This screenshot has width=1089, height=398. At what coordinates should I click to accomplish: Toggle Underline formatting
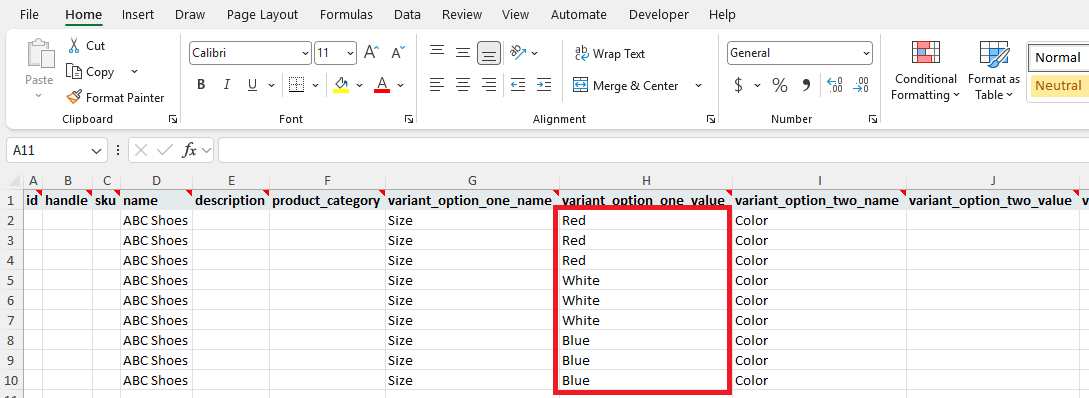pos(252,85)
